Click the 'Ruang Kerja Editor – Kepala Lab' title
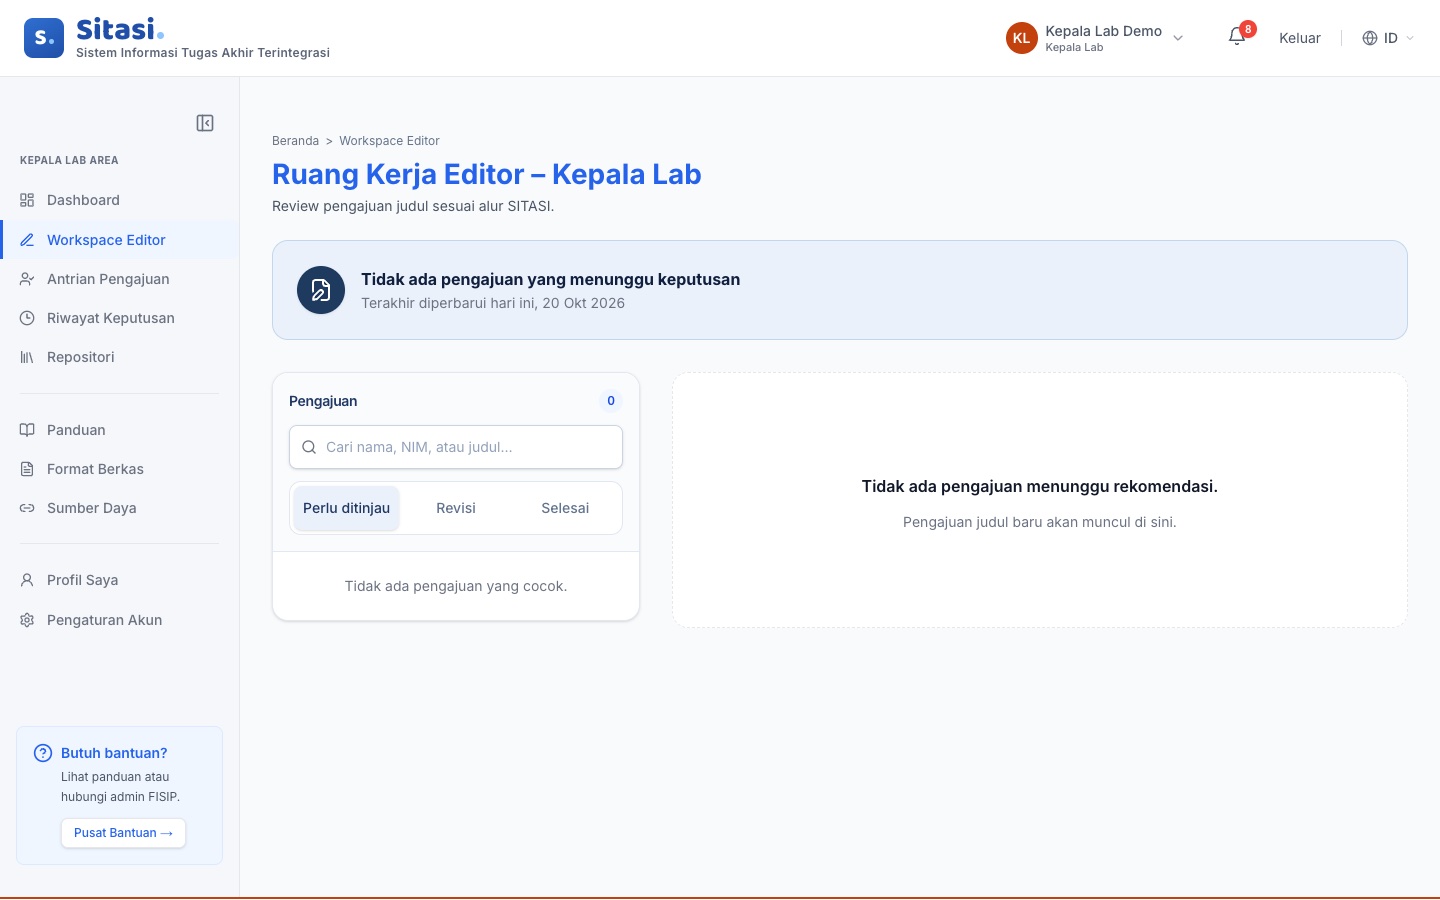 coord(487,174)
